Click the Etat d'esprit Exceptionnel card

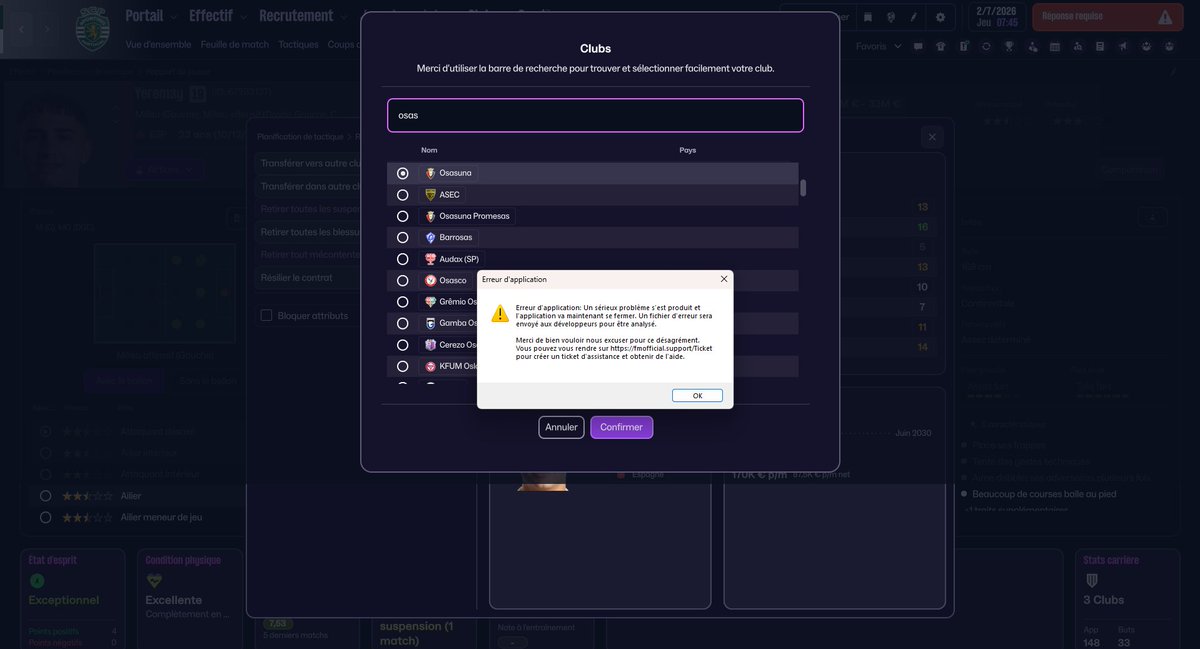click(73, 598)
